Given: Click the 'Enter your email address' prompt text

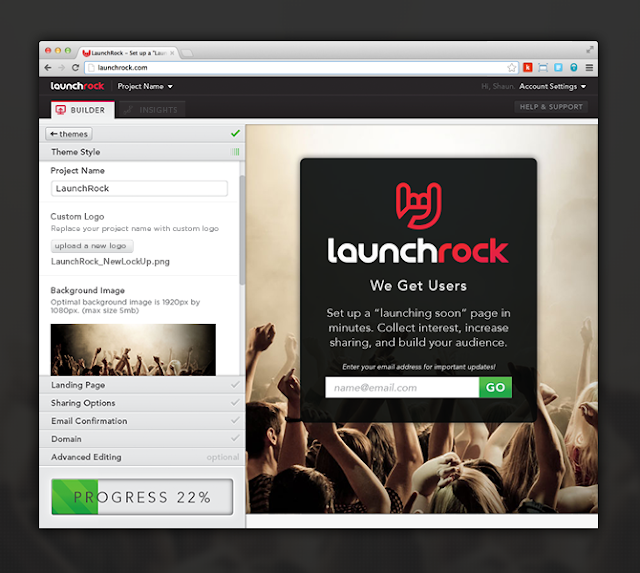Looking at the screenshot, I should 419,367.
